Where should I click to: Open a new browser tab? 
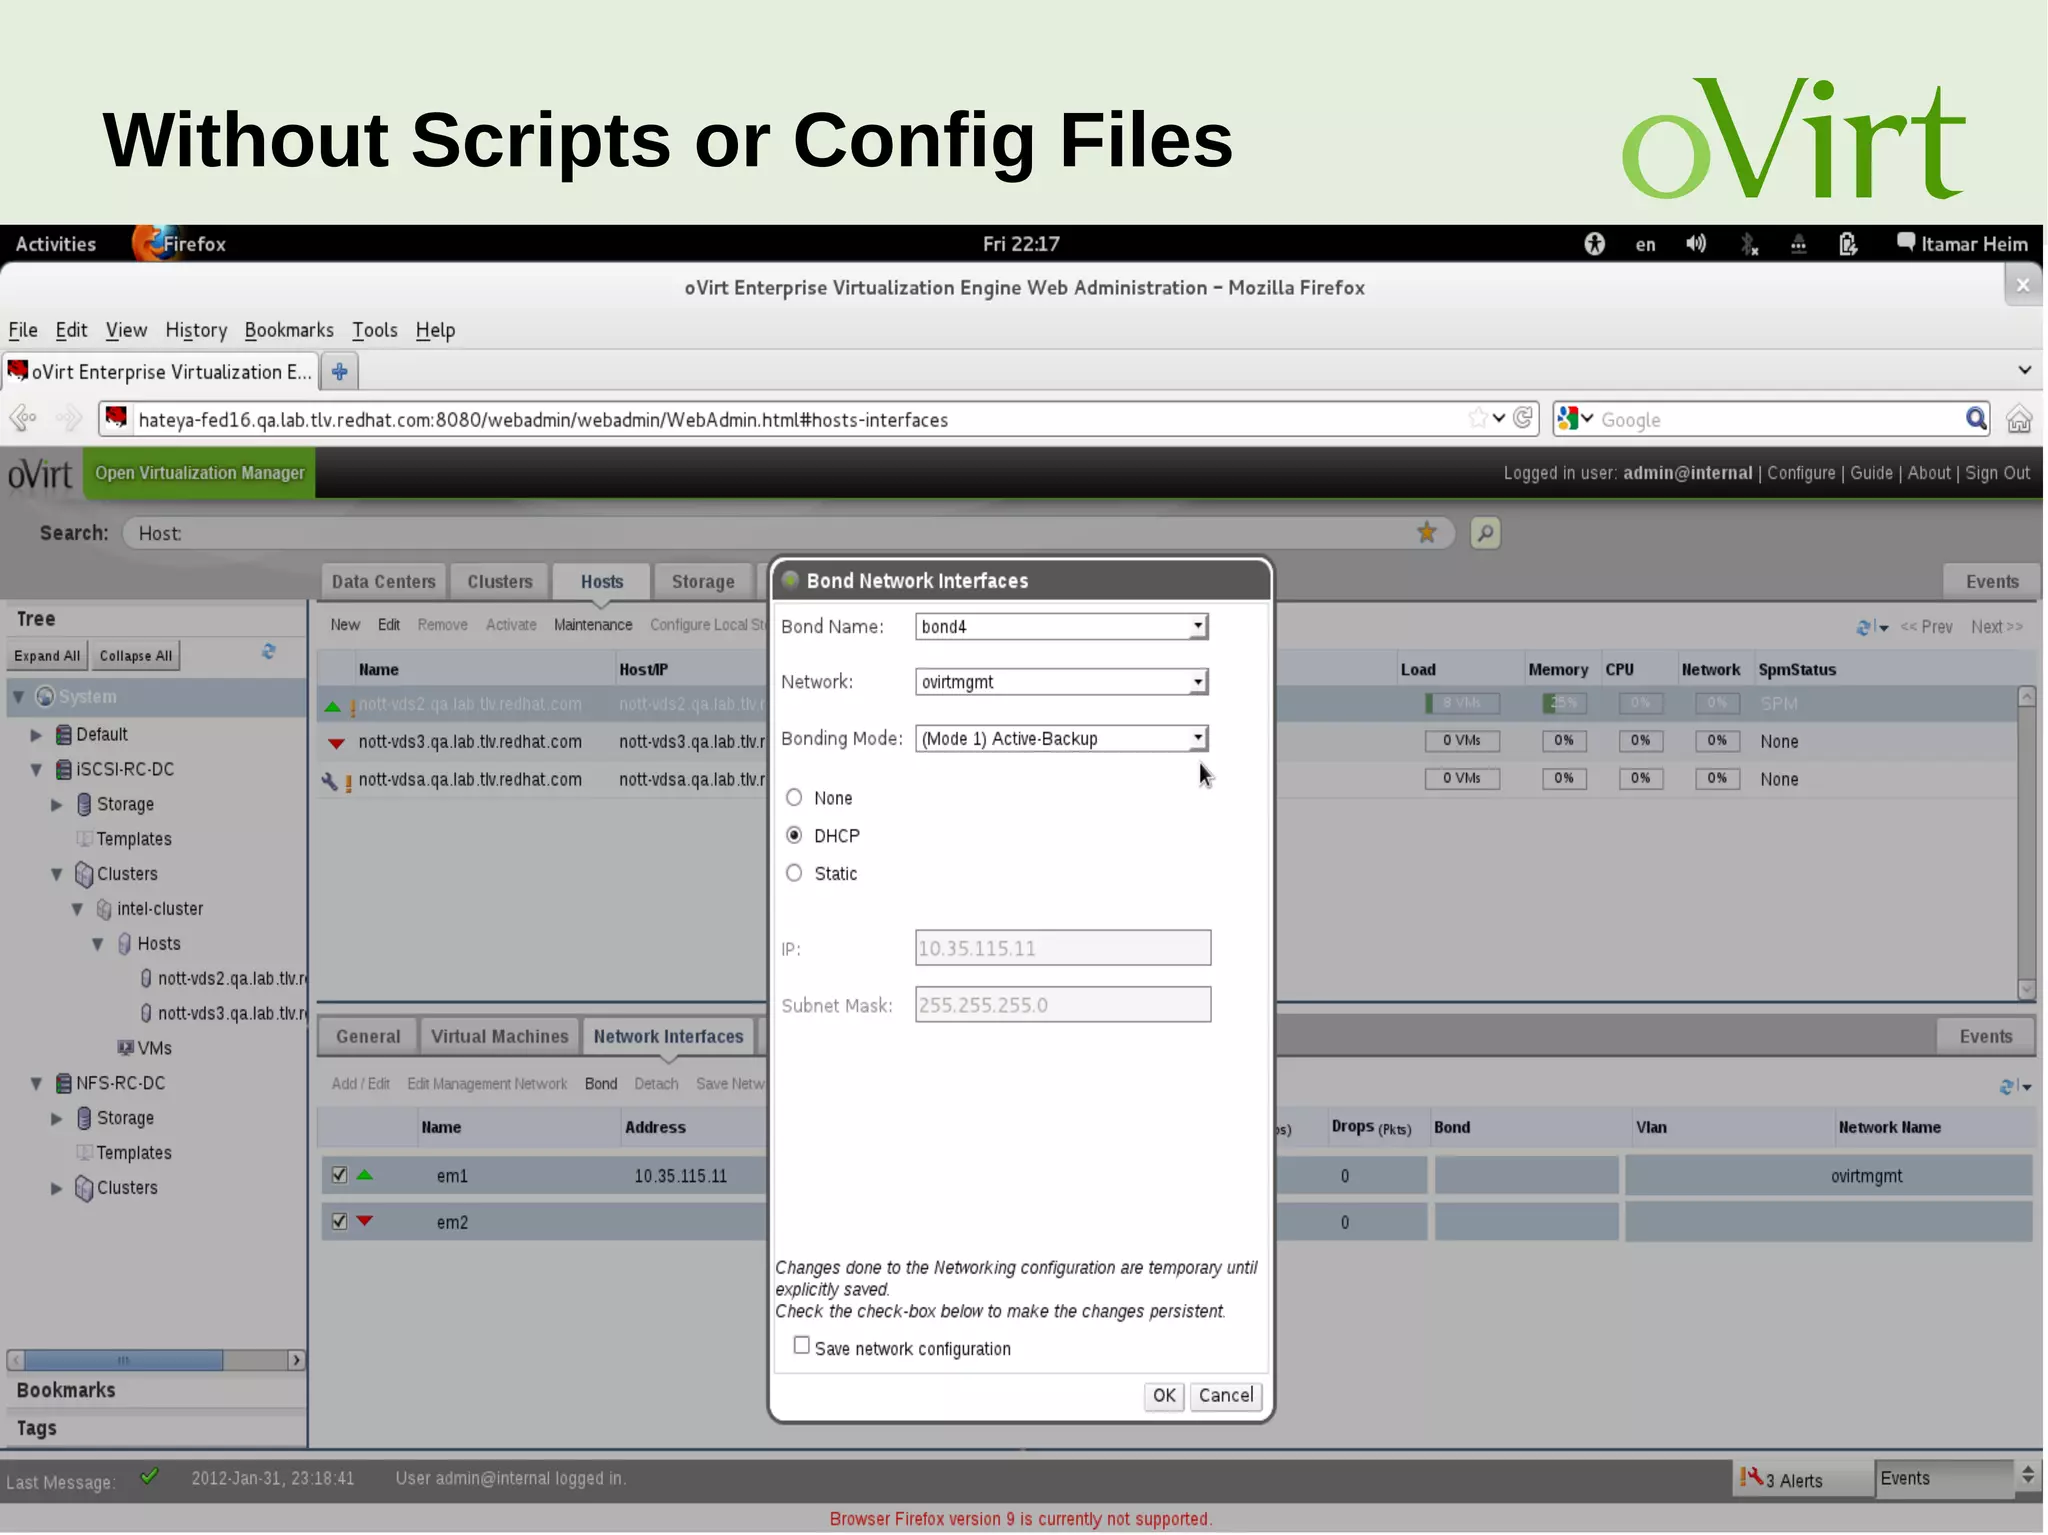[x=340, y=372]
